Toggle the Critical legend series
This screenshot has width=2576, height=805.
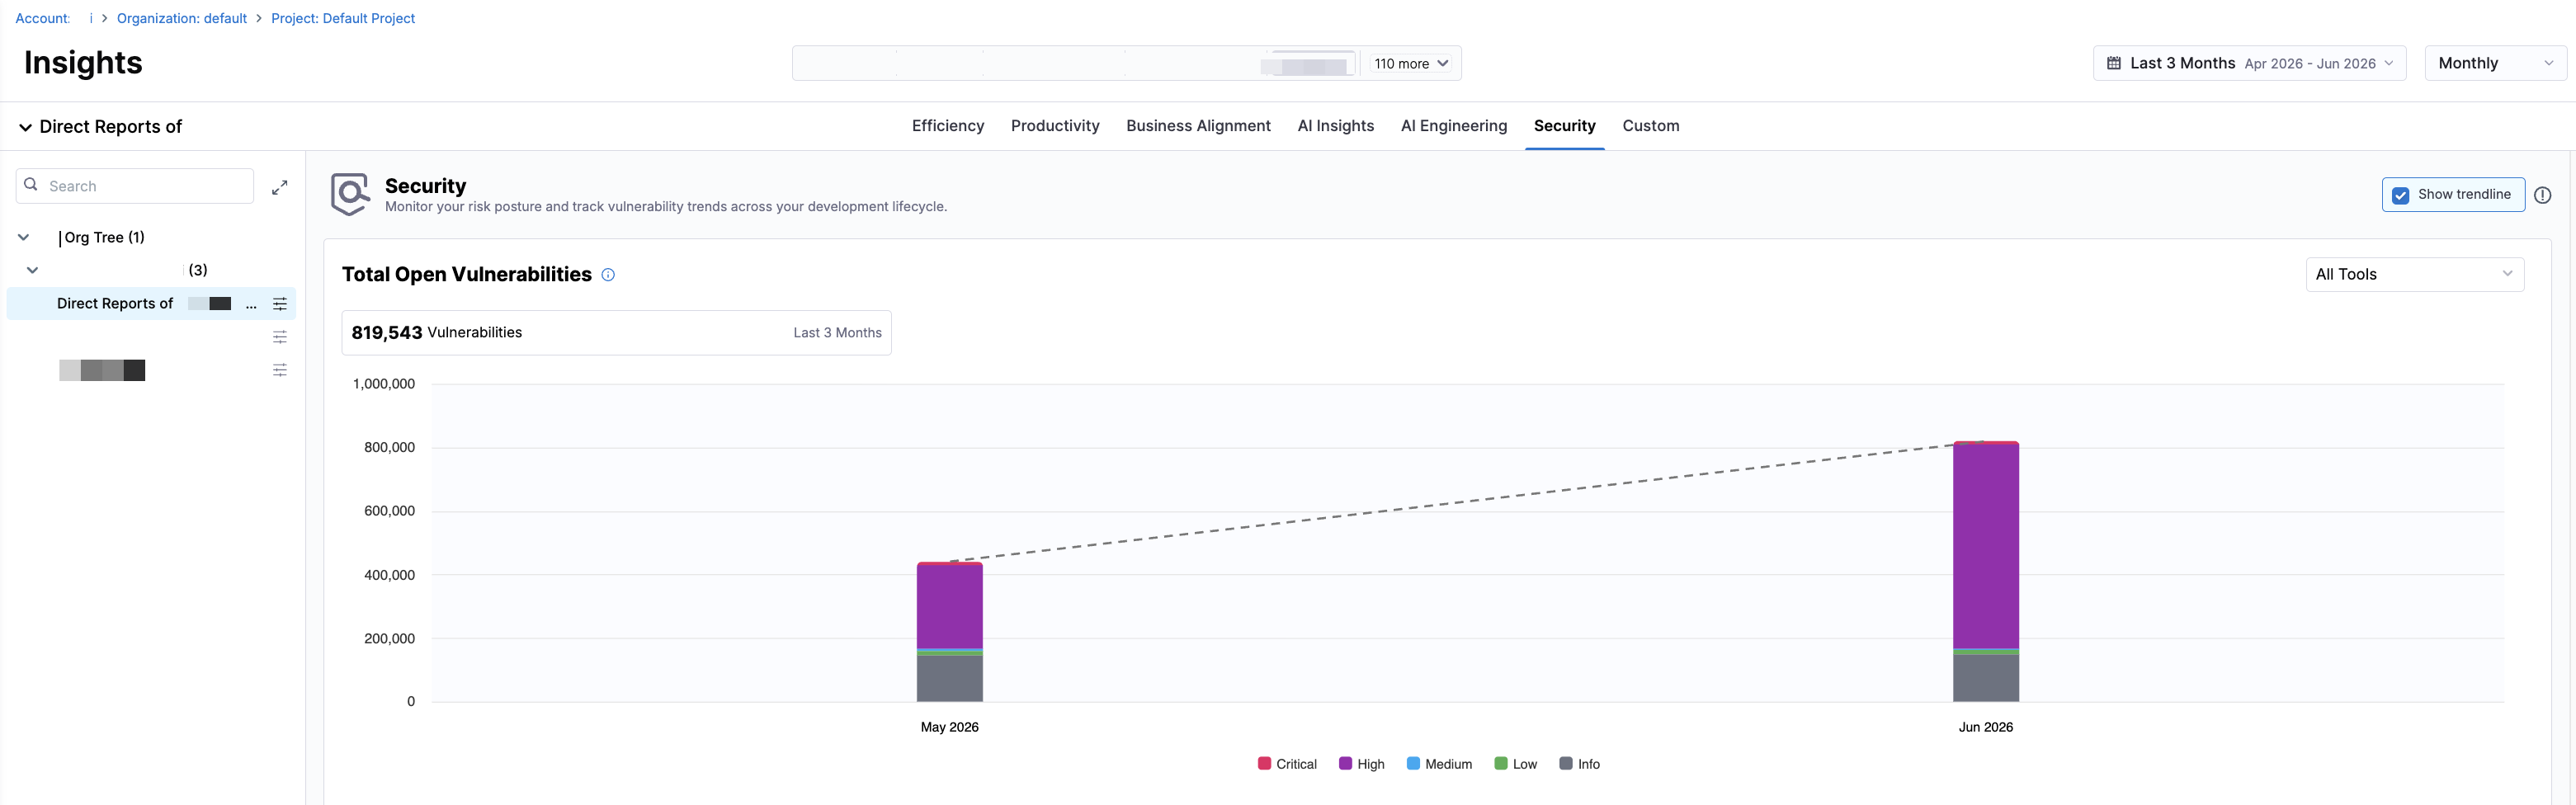(x=1287, y=764)
